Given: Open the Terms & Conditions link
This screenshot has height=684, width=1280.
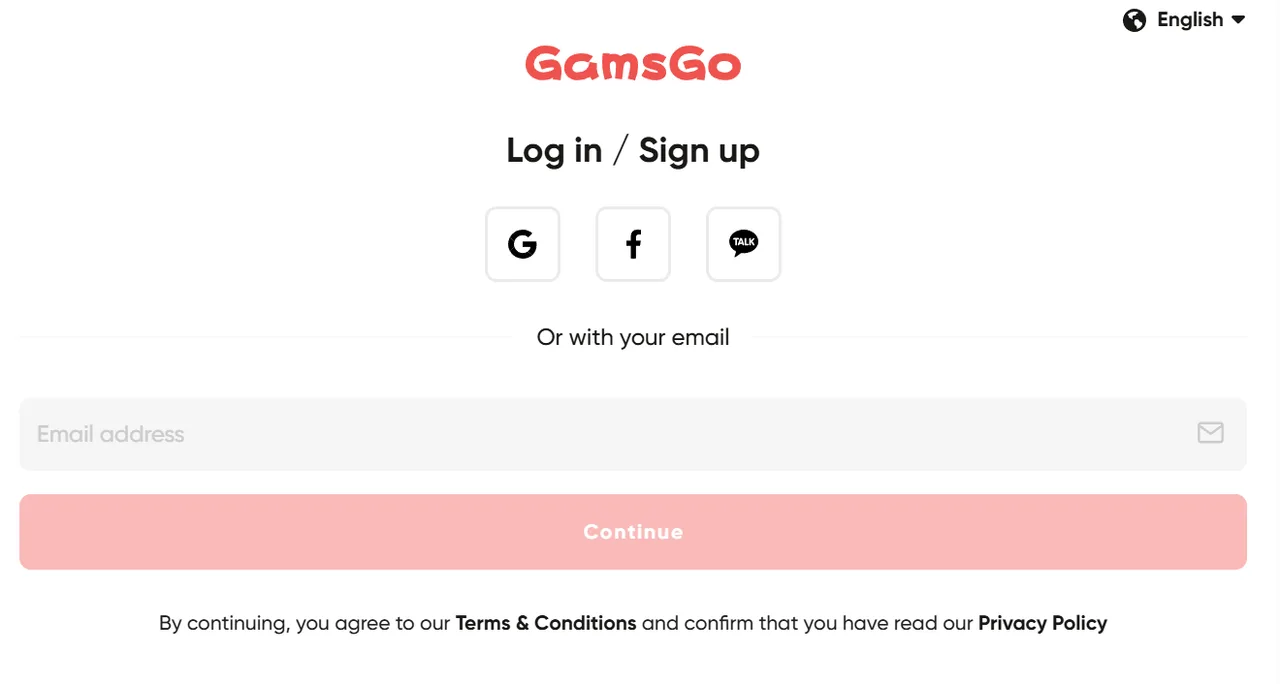Looking at the screenshot, I should point(545,622).
